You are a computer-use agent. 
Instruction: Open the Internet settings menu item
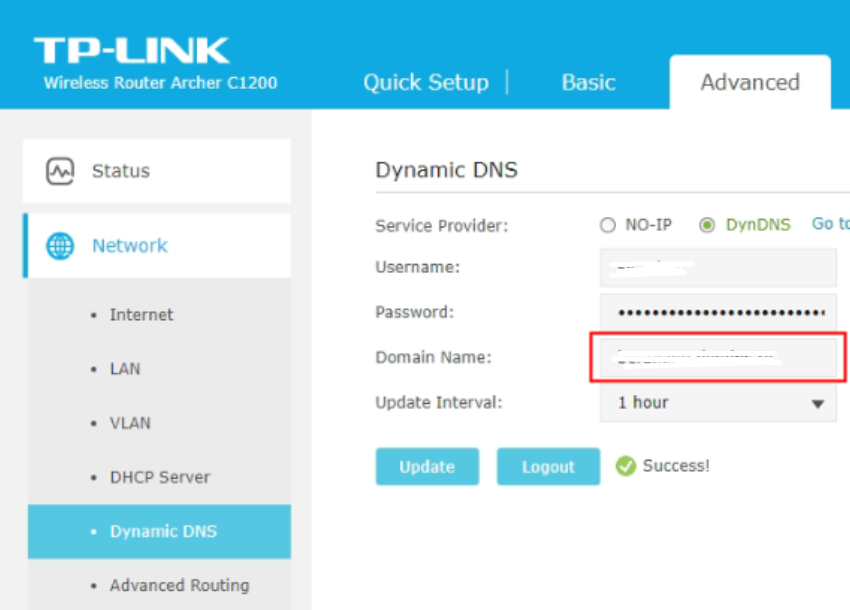pyautogui.click(x=141, y=315)
